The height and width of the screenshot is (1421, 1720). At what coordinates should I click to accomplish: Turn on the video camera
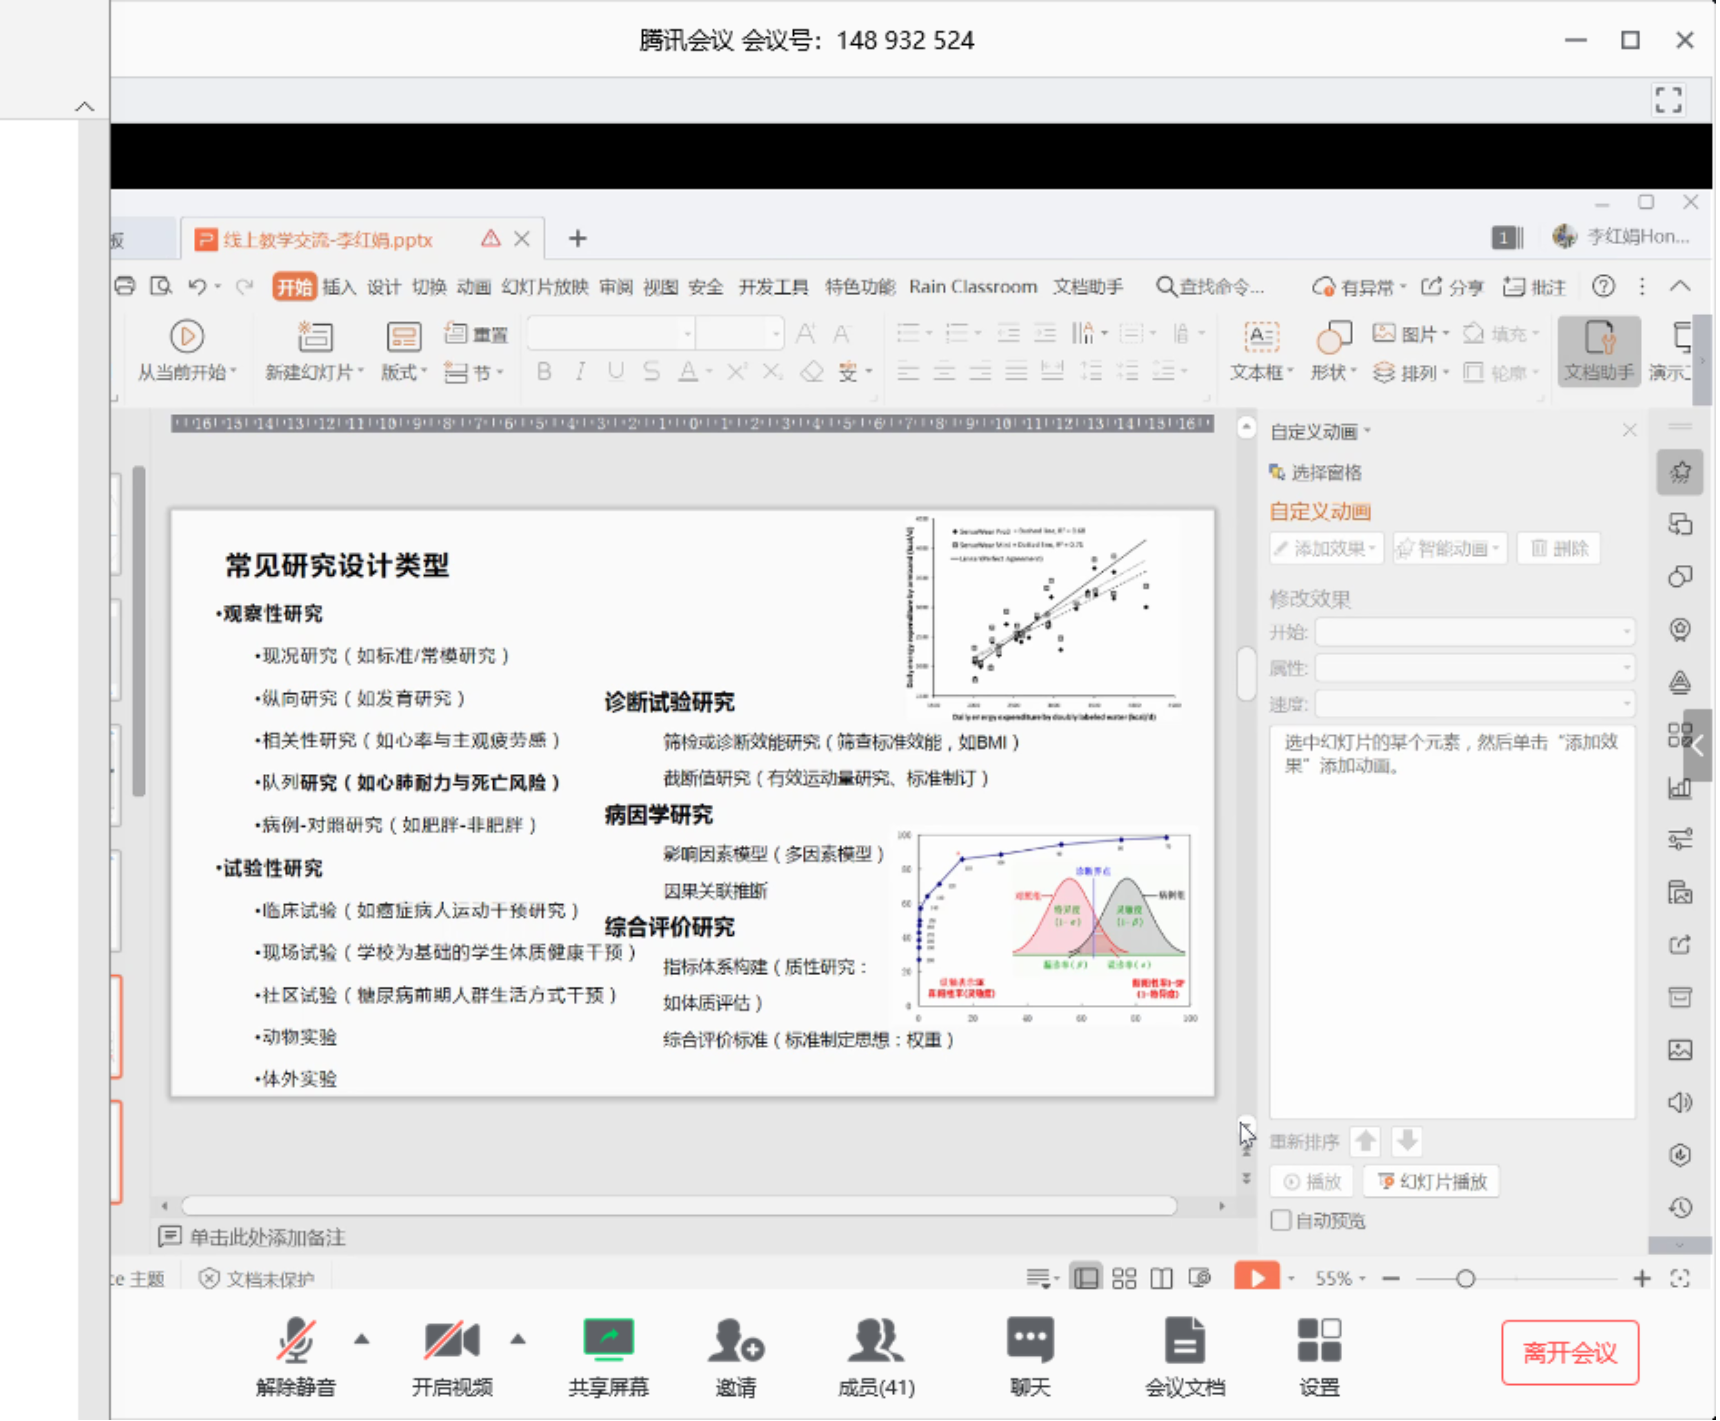click(x=452, y=1341)
